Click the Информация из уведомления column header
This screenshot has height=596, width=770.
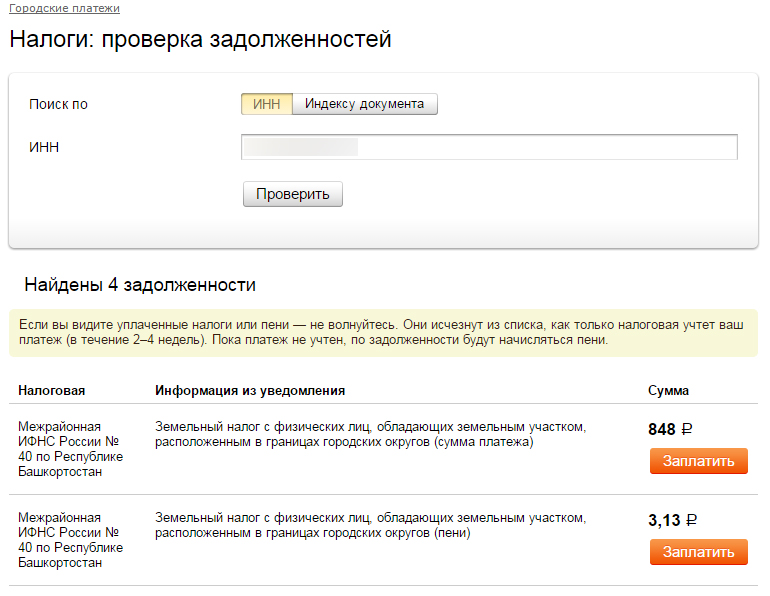(250, 391)
